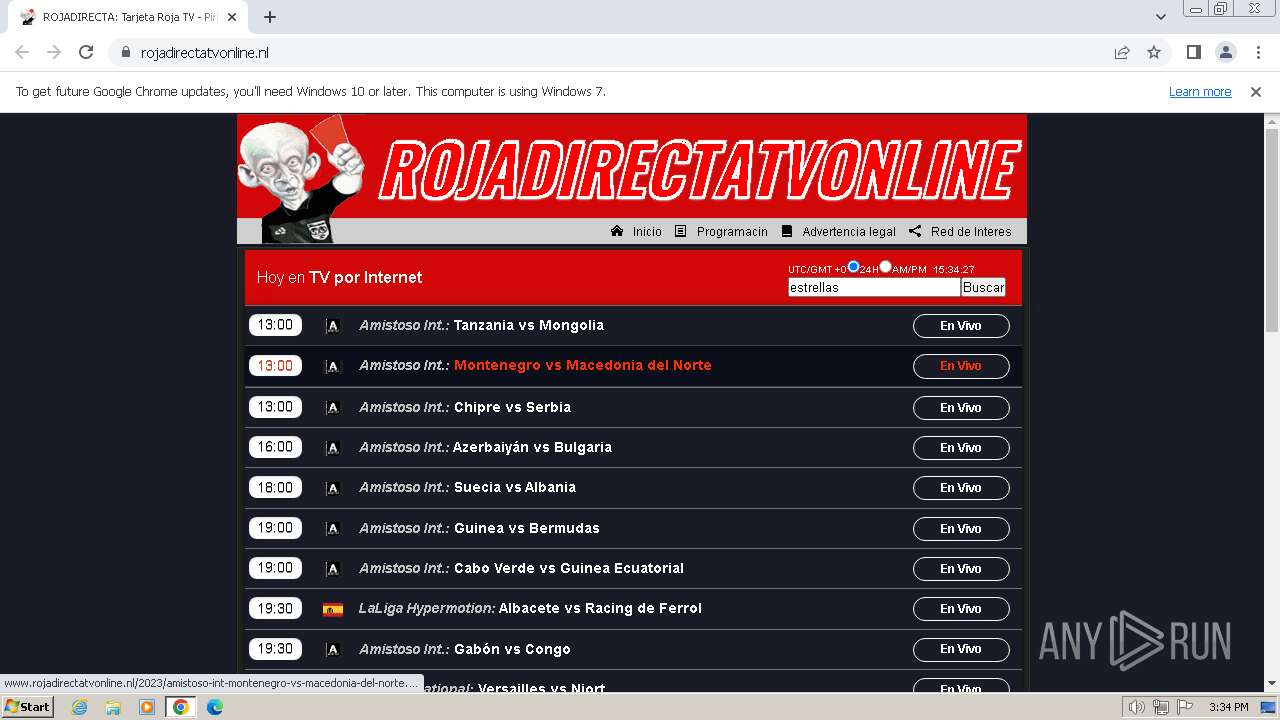Click the 16:00 time badge for Azerbaiyán match

[275, 447]
